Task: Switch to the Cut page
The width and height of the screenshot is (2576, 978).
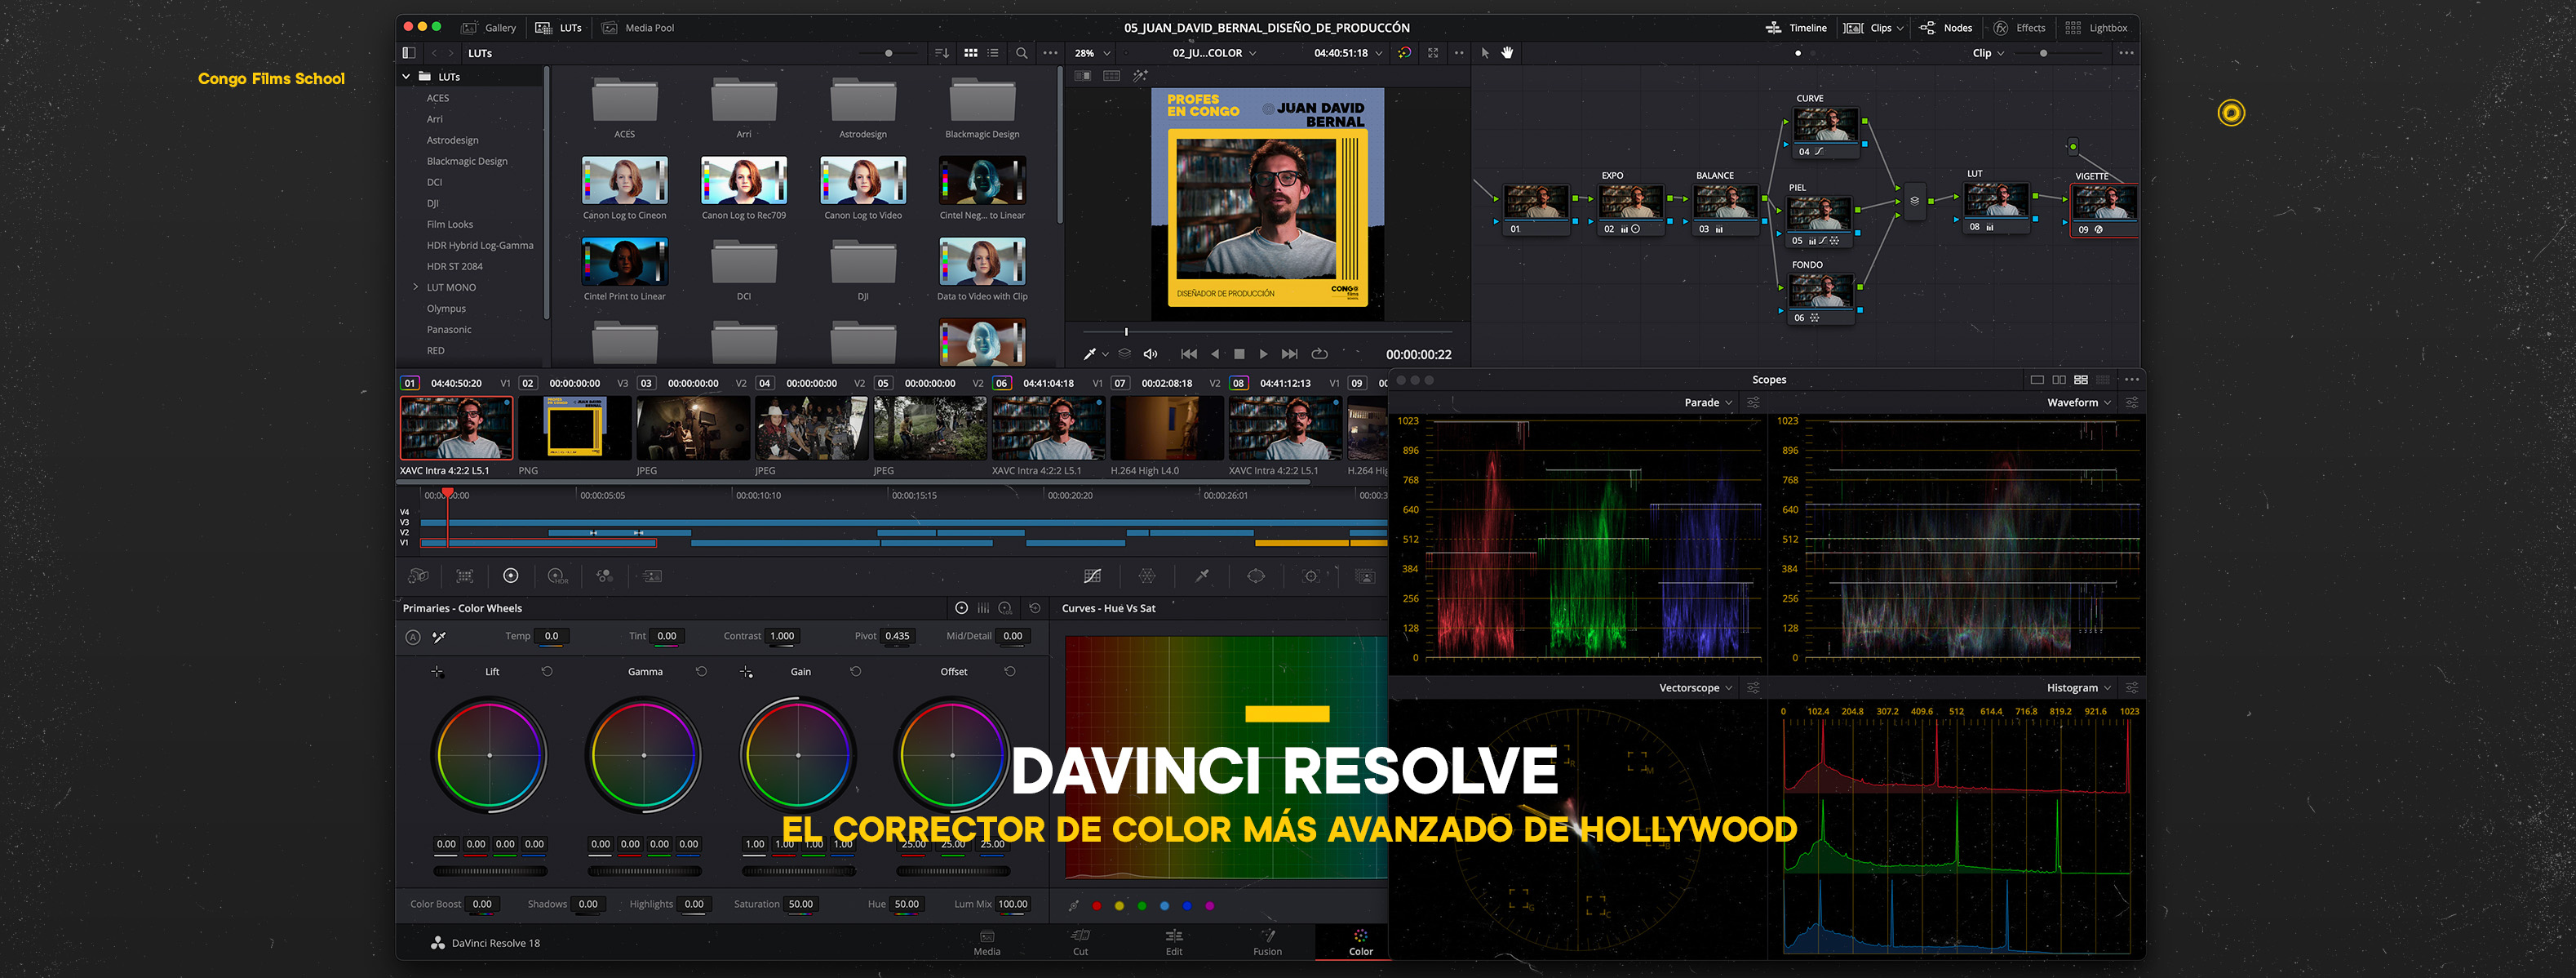Action: [1080, 942]
